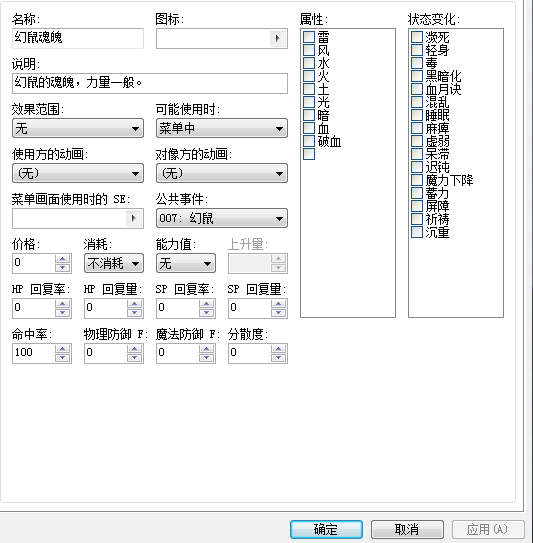
Task: Check the 血 attribute checkbox
Action: 309,128
